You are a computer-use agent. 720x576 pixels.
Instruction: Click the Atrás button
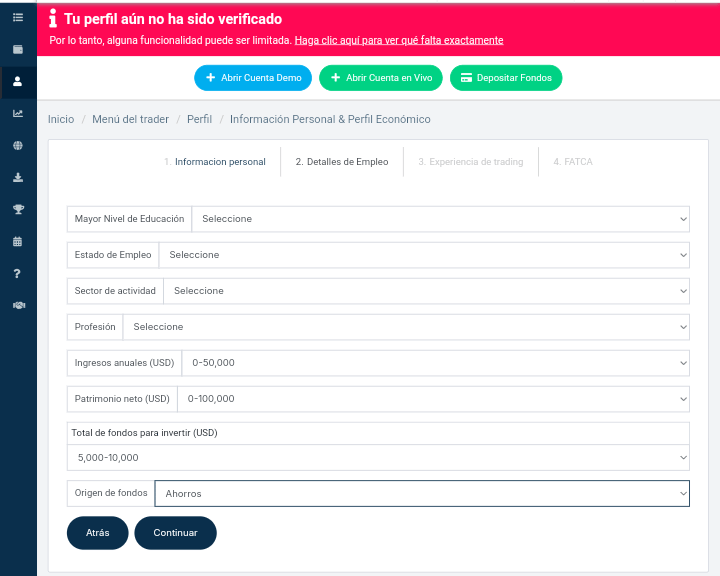[x=97, y=533]
